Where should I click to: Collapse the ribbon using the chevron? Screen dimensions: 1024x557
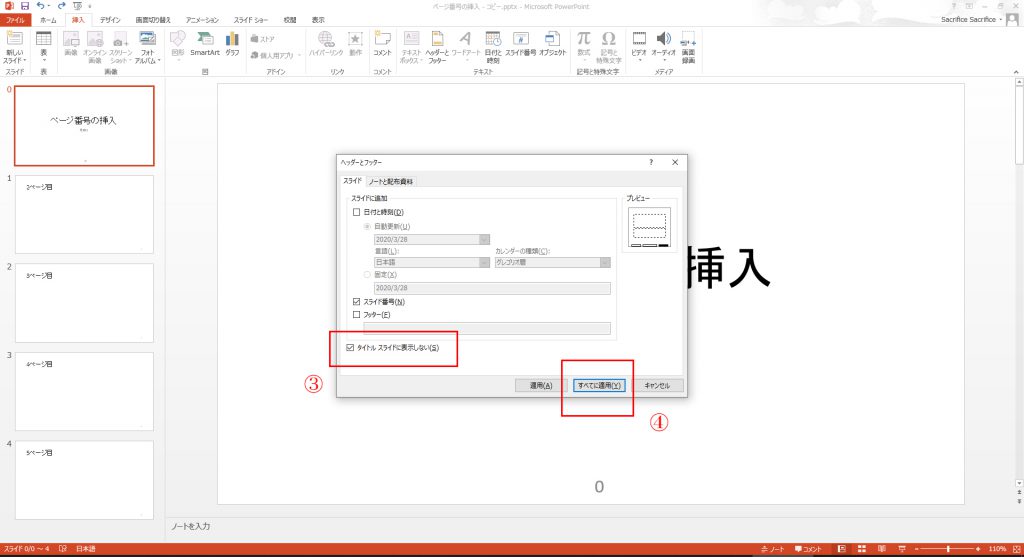tap(1016, 72)
